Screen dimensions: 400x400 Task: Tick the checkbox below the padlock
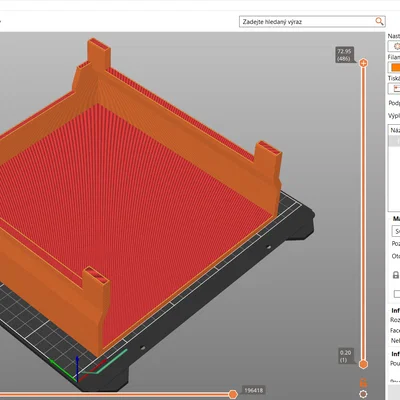pos(397,294)
